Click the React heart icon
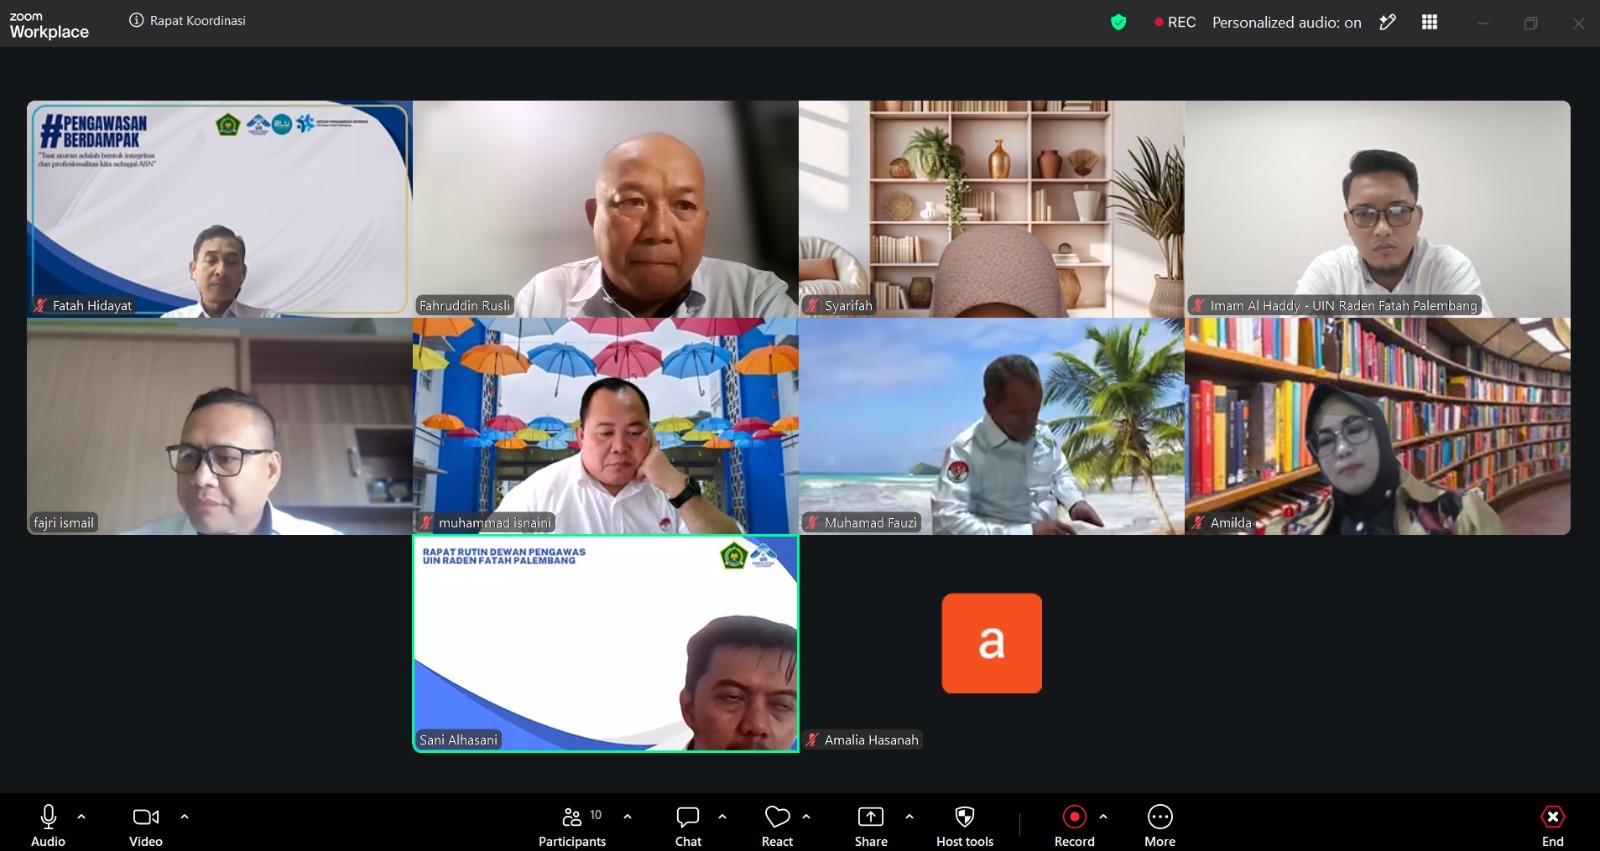Viewport: 1600px width, 851px height. point(777,817)
